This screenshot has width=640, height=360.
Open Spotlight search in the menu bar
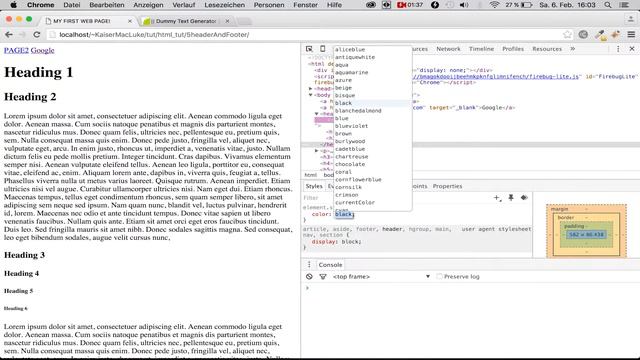[x=608, y=5]
